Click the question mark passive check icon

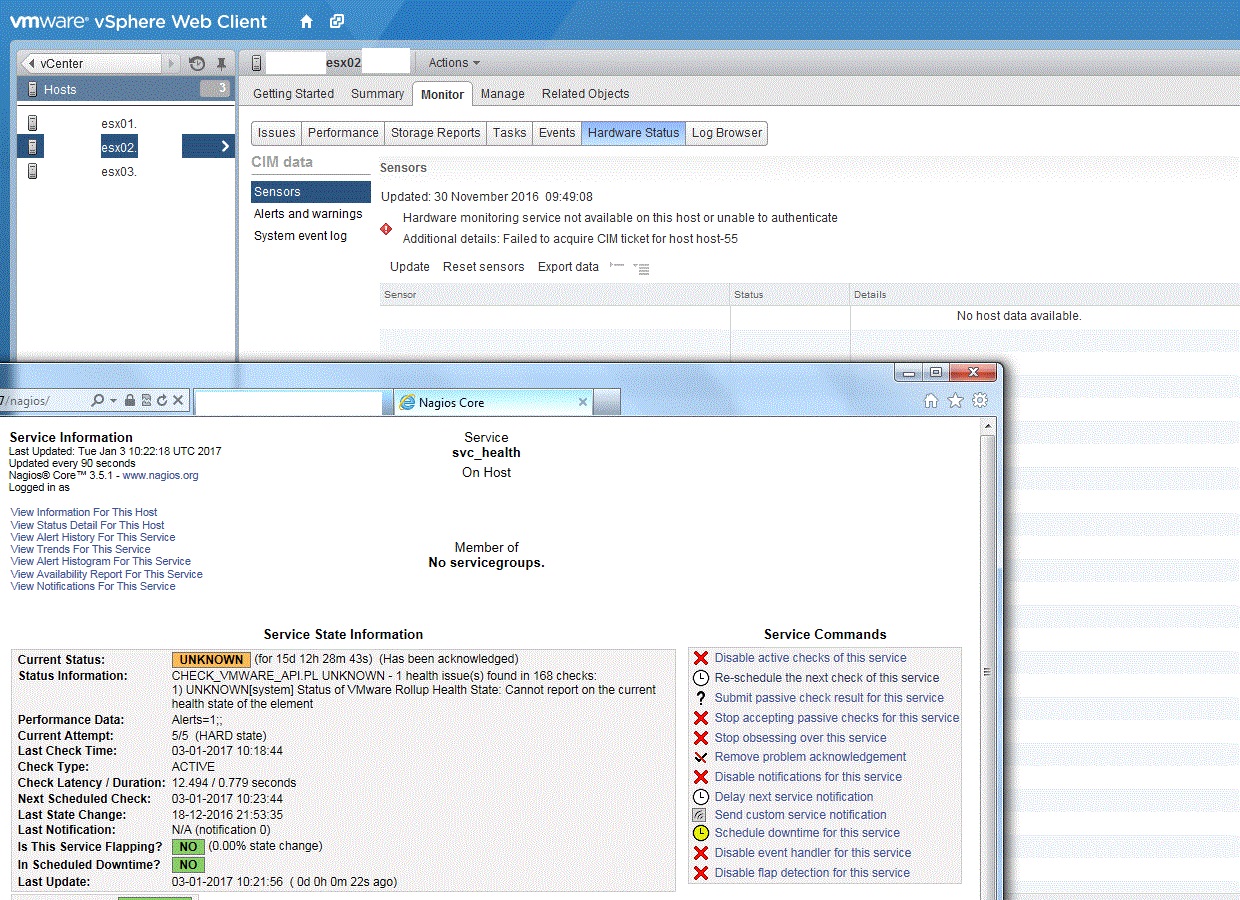pos(701,698)
